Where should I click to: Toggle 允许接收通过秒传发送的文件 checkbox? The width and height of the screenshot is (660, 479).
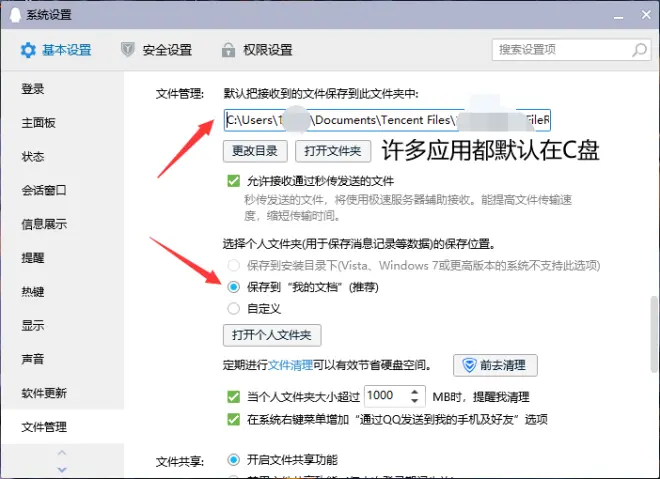click(234, 181)
